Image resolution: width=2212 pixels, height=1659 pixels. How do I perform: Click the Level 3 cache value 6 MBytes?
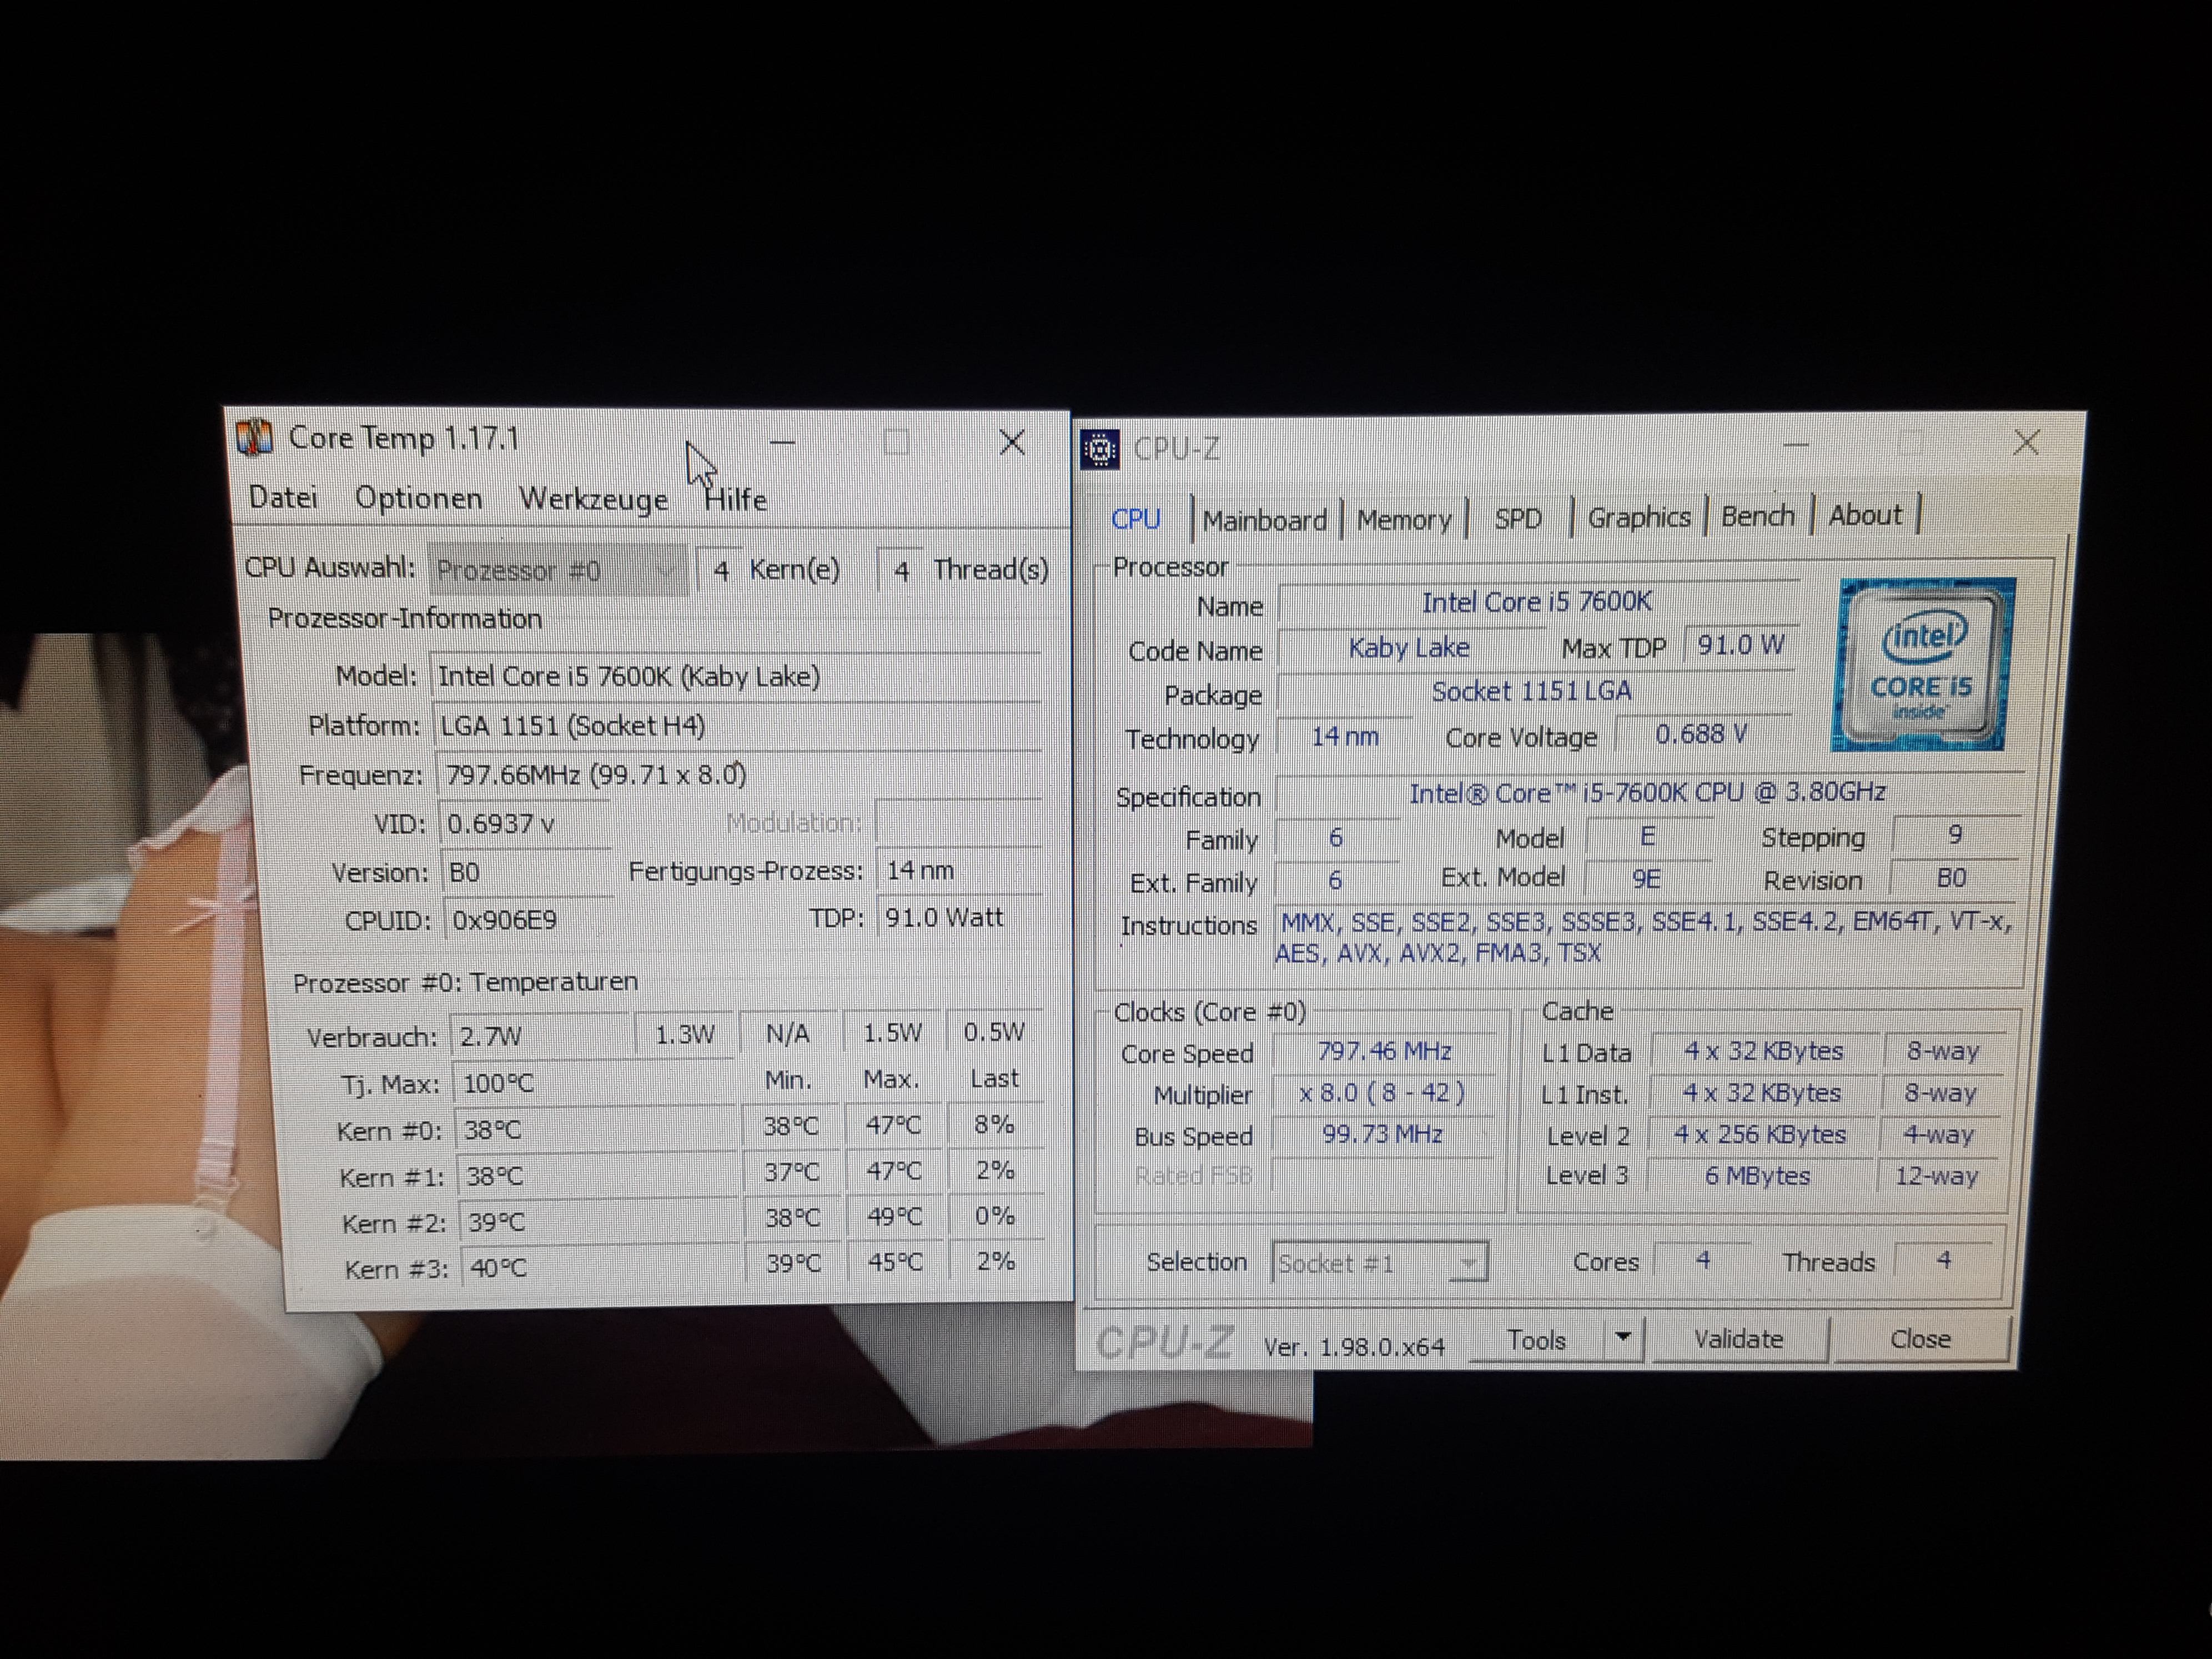1758,1176
